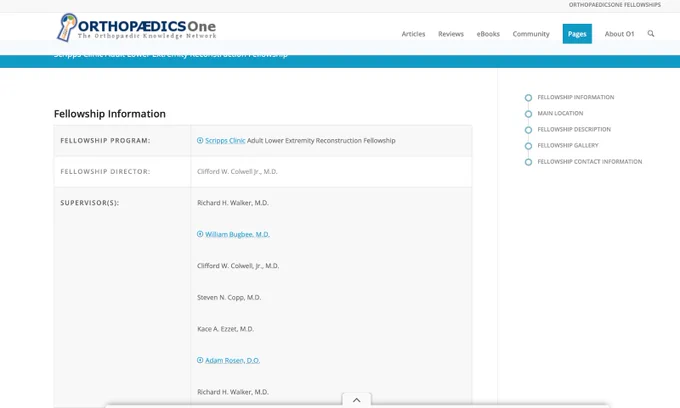
Task: Click the last Richard H. Walker, M.D. entry
Action: point(233,392)
